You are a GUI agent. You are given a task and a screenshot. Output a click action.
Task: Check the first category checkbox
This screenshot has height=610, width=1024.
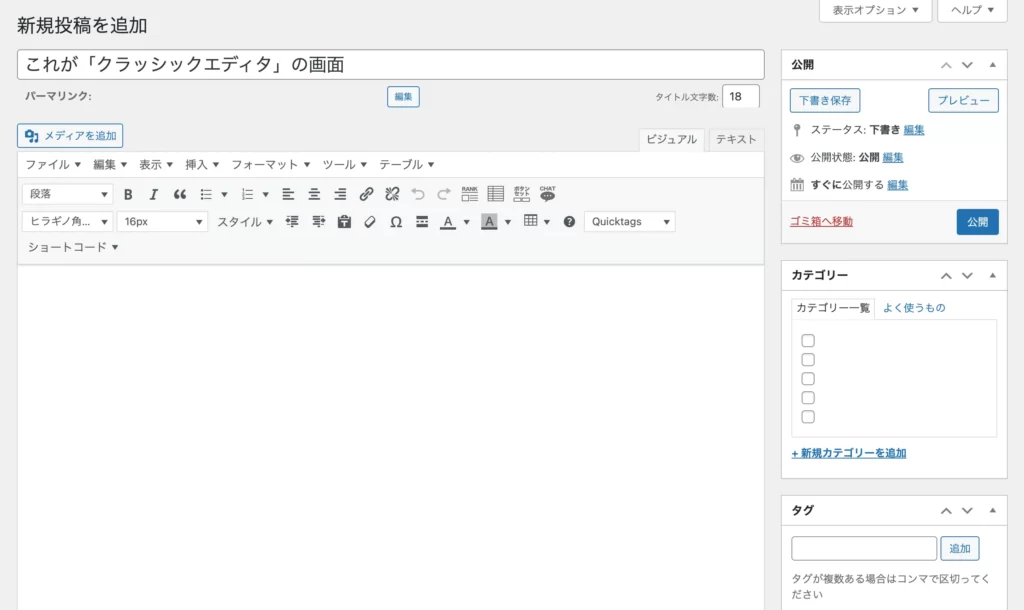[x=808, y=340]
